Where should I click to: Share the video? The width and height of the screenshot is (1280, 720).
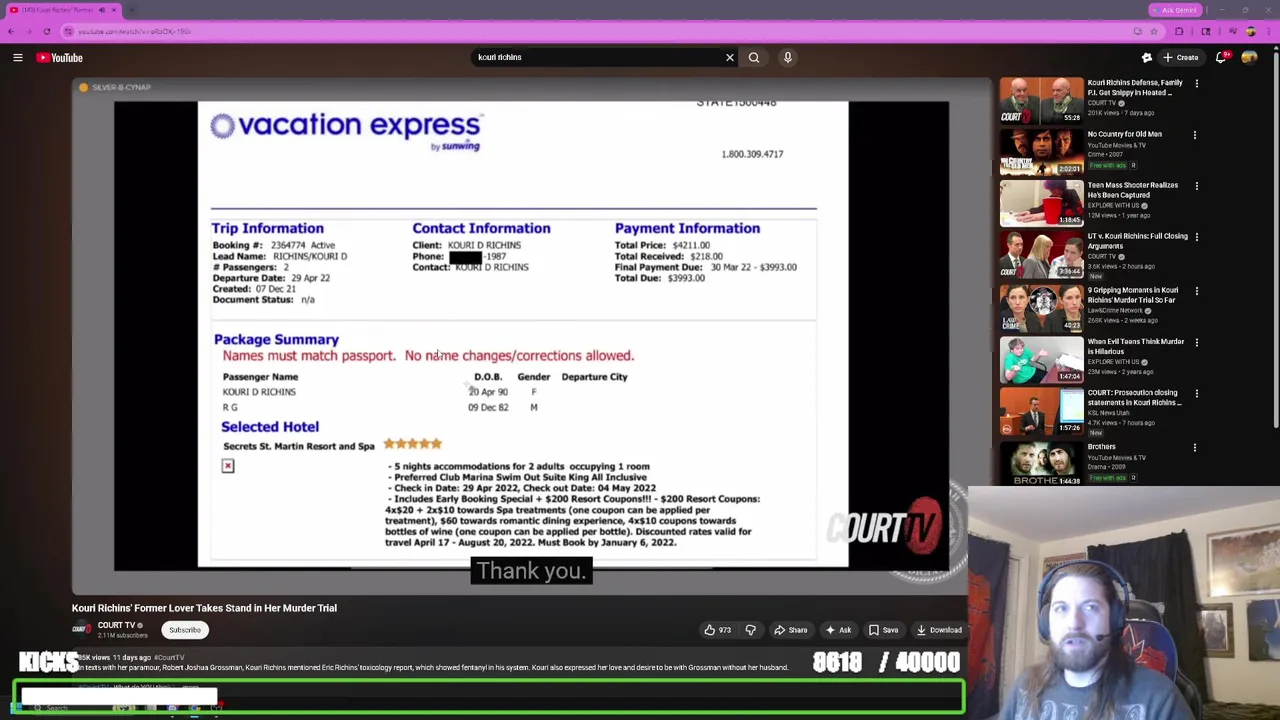coord(791,630)
